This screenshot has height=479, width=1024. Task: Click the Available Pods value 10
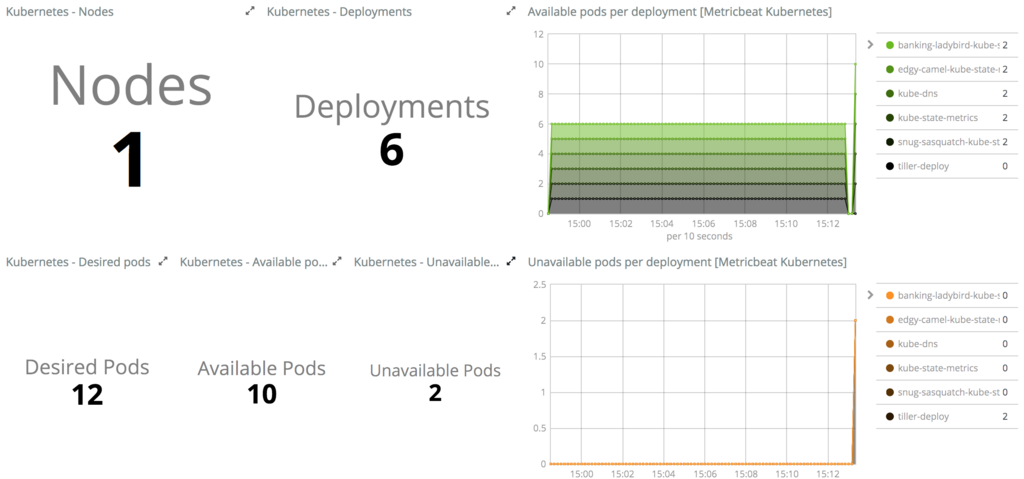[262, 394]
